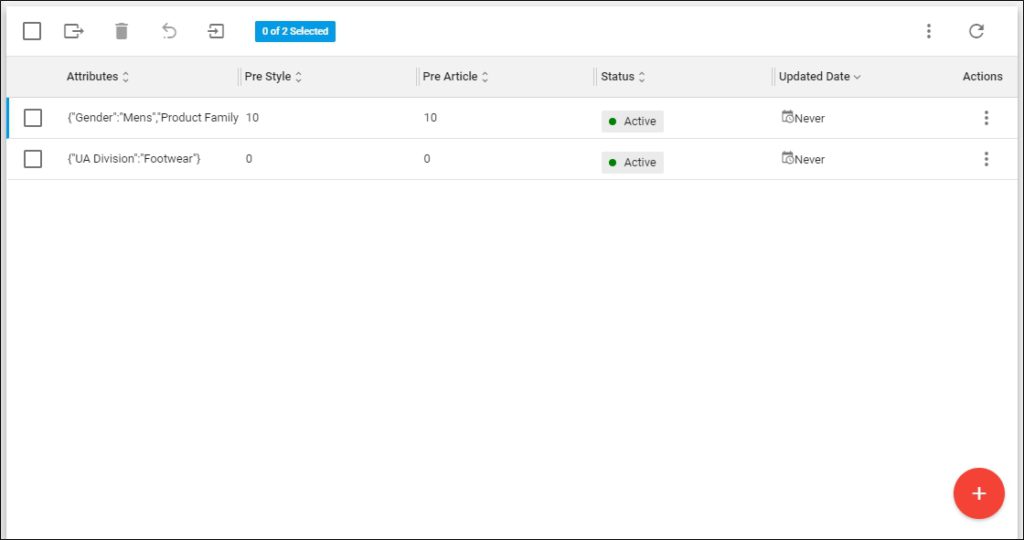The height and width of the screenshot is (540, 1024).
Task: Toggle the select-all checkbox in the toolbar
Action: 32,31
